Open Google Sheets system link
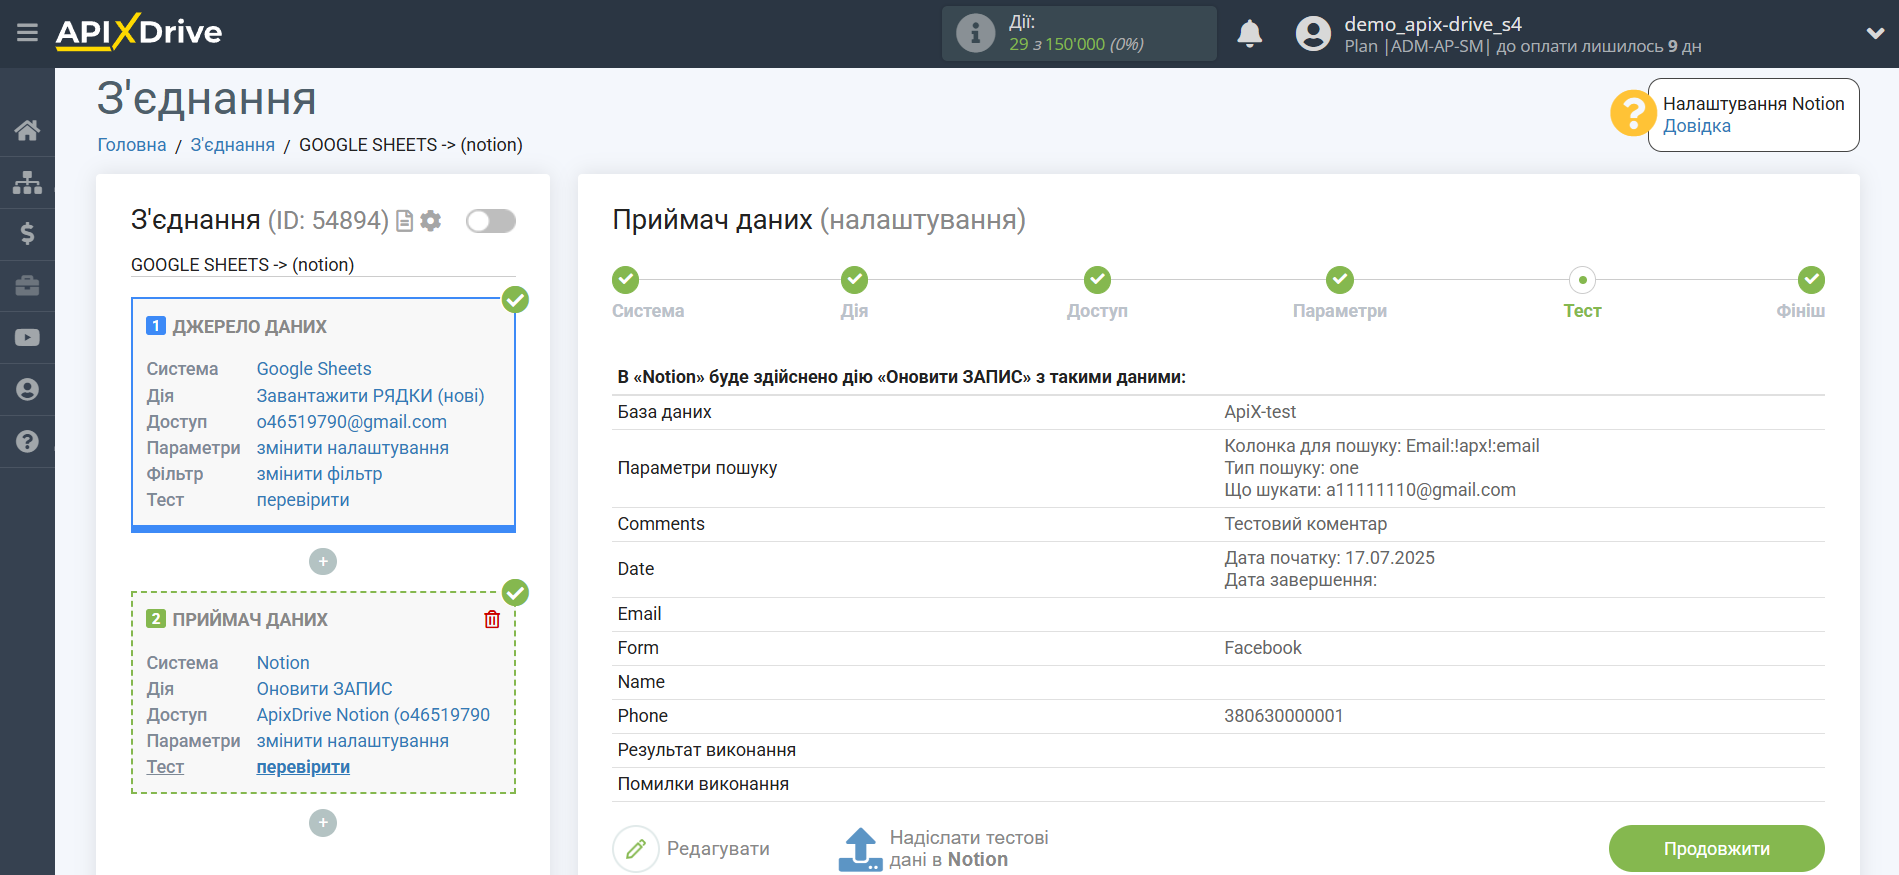This screenshot has width=1899, height=875. (314, 369)
